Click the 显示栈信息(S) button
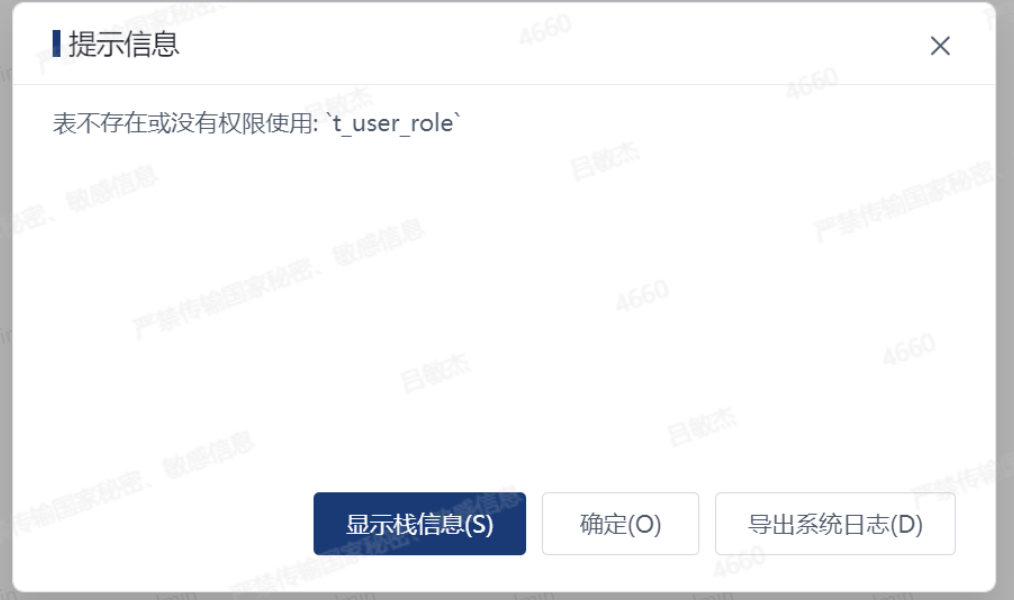 [x=420, y=524]
